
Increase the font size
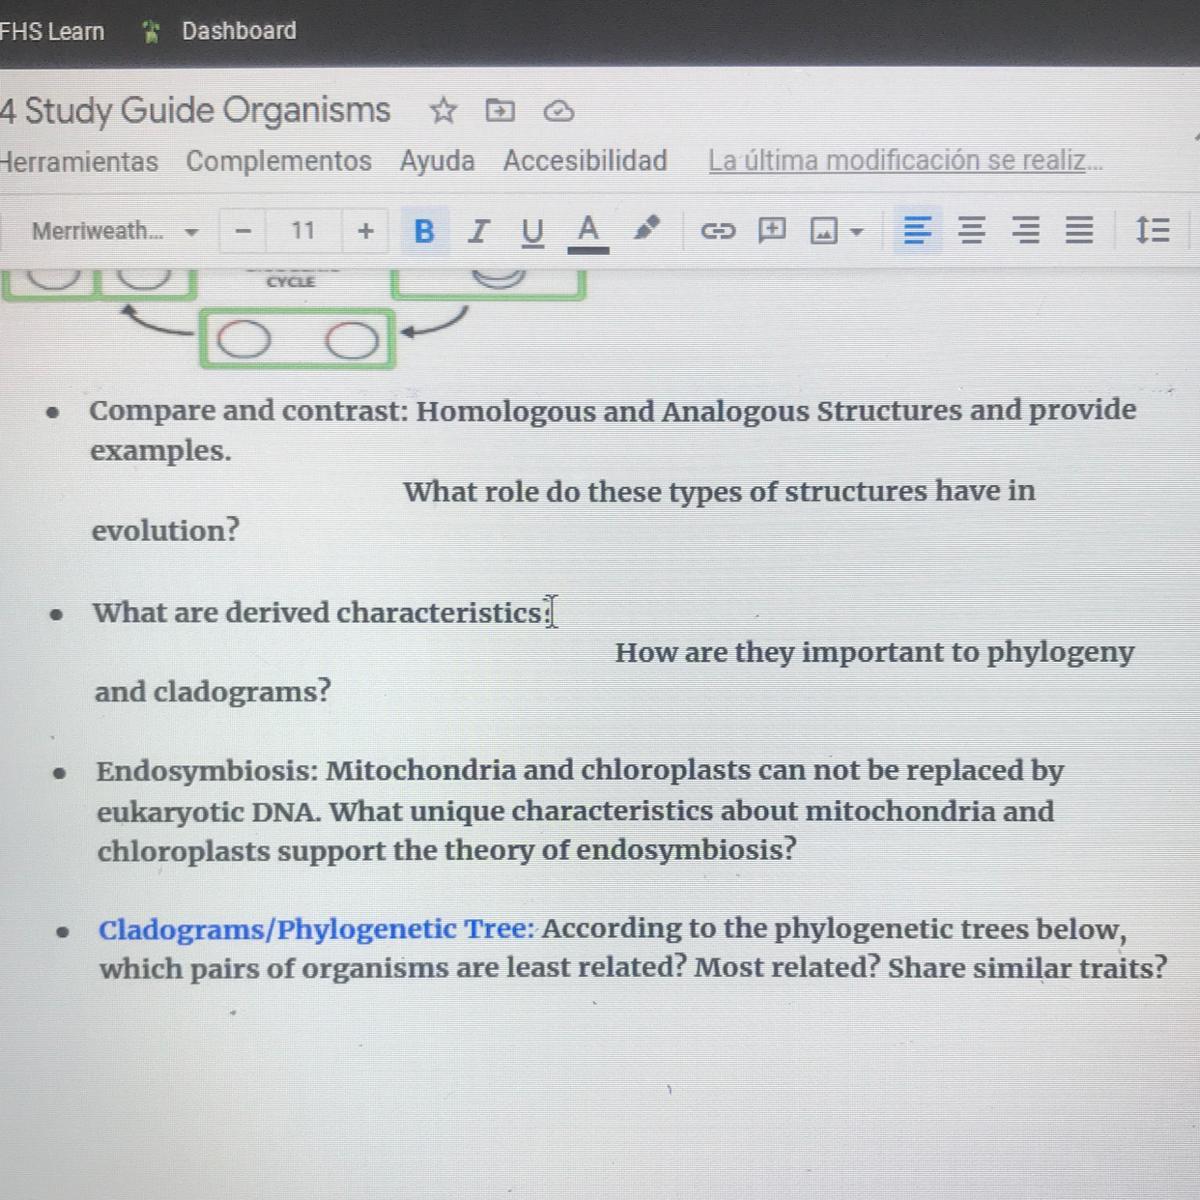[365, 231]
